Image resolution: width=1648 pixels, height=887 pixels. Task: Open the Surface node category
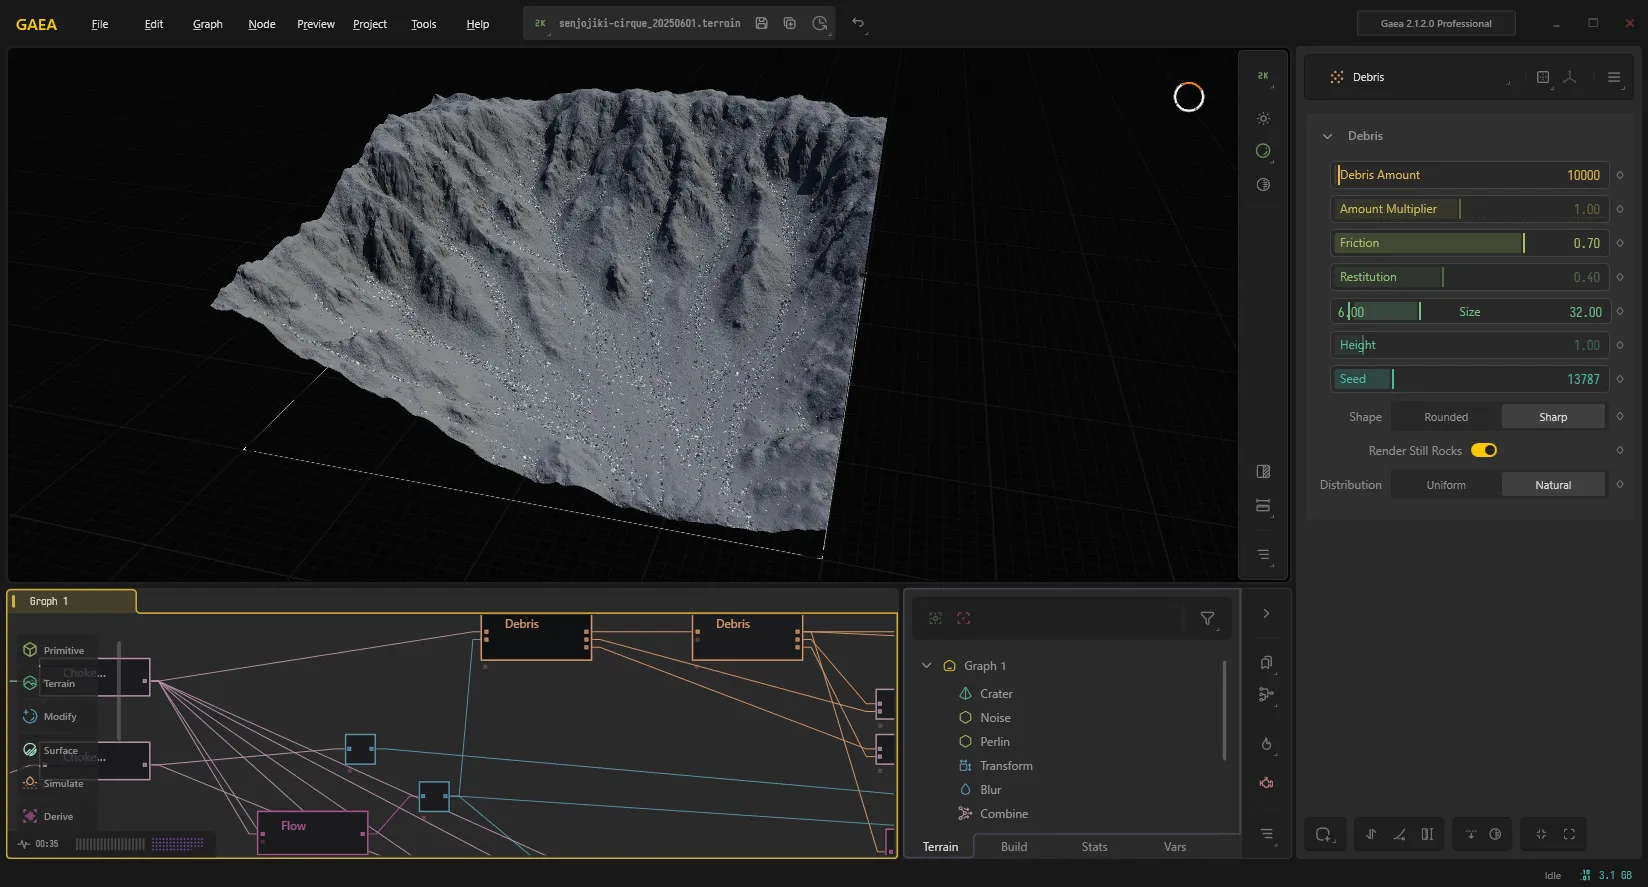[50, 750]
